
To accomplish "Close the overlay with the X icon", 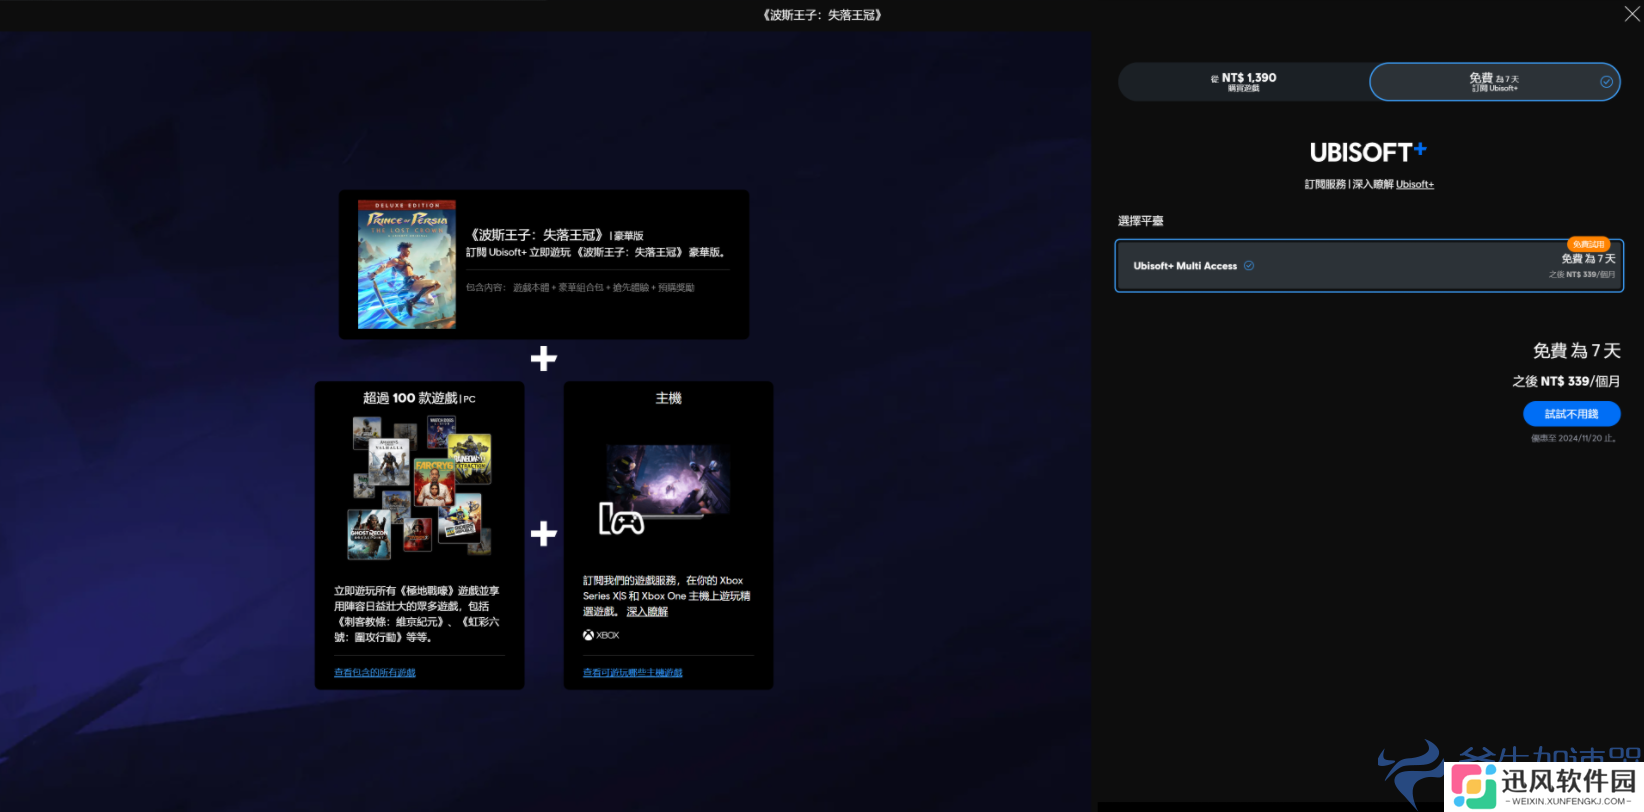I will (1632, 13).
